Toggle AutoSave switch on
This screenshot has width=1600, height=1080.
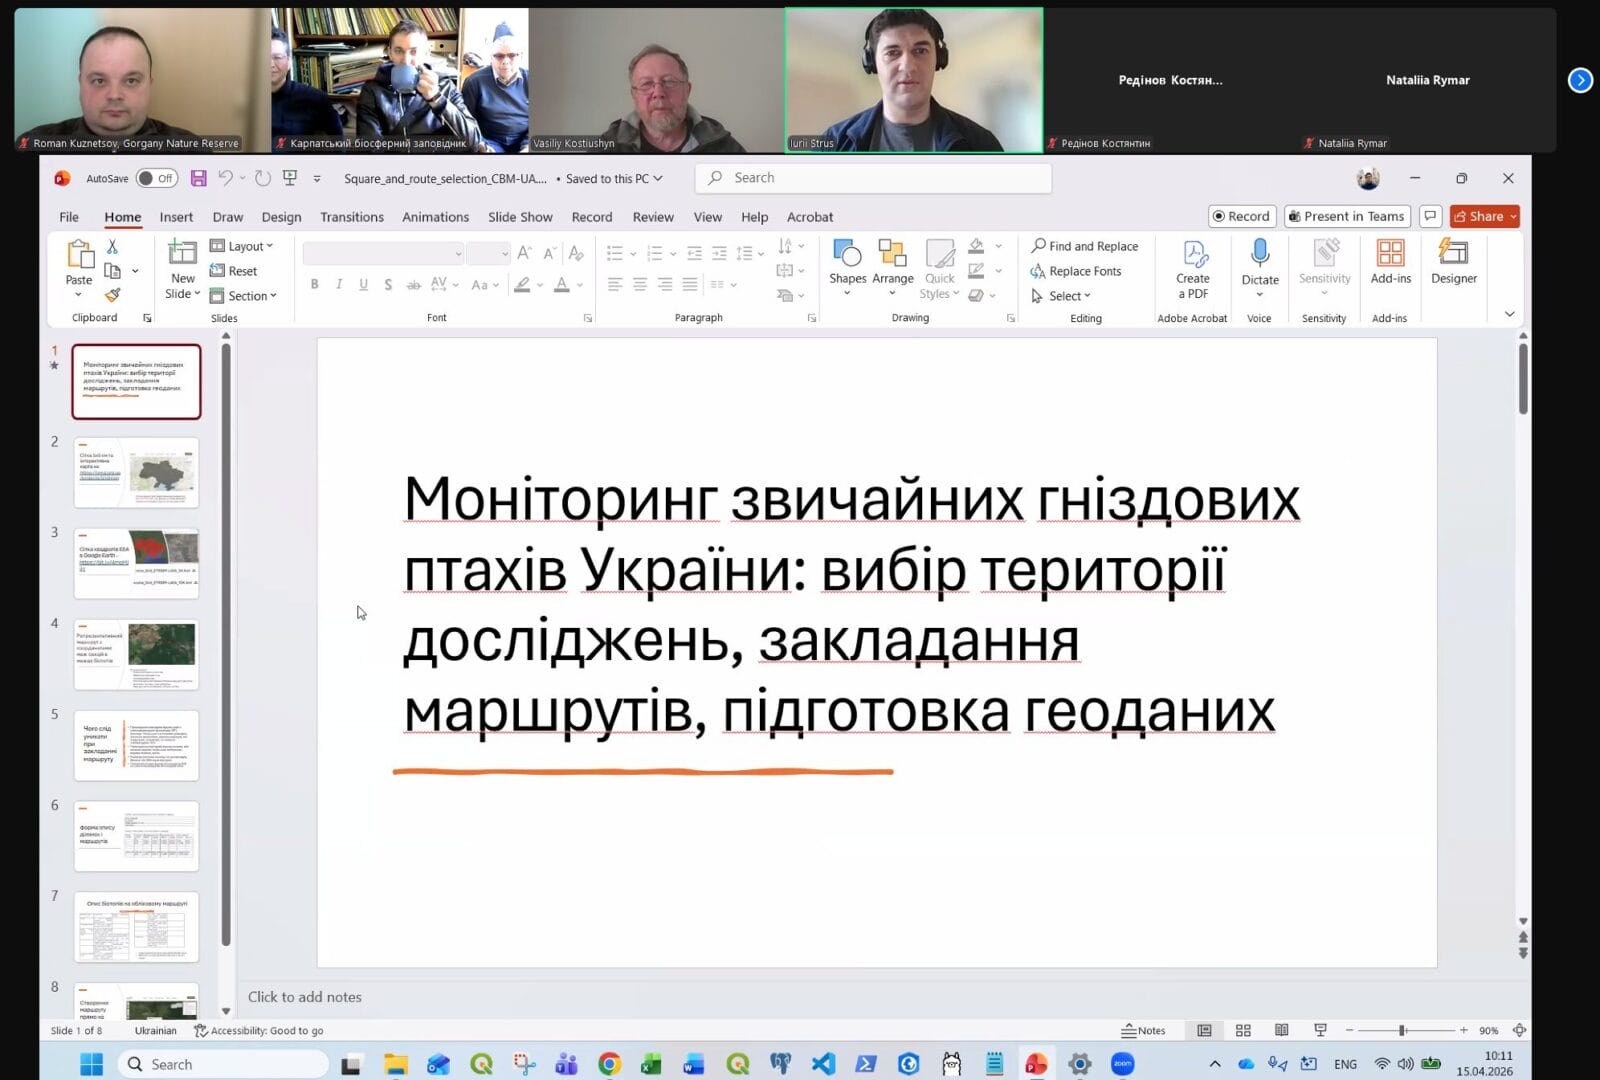point(157,178)
